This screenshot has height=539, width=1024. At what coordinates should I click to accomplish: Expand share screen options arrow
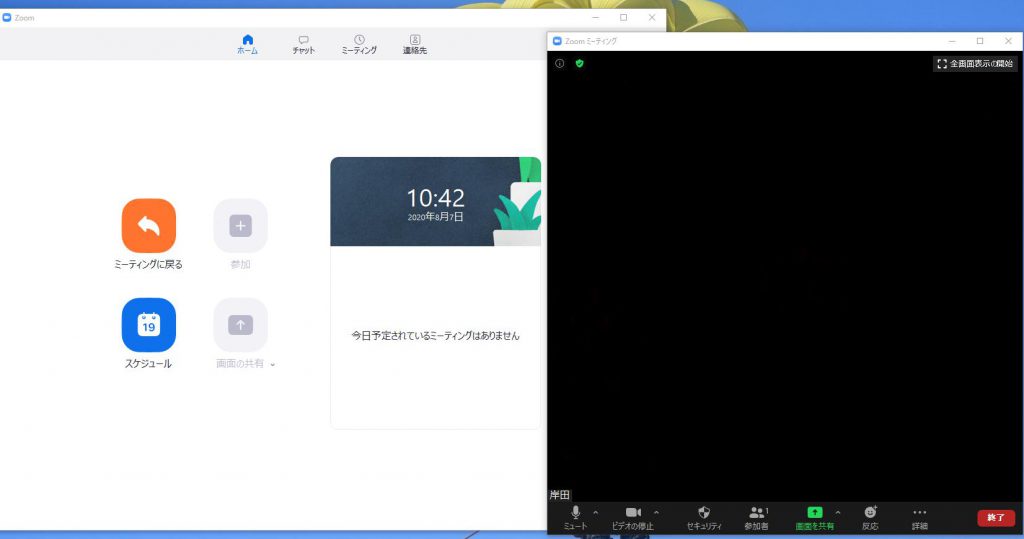pos(837,512)
